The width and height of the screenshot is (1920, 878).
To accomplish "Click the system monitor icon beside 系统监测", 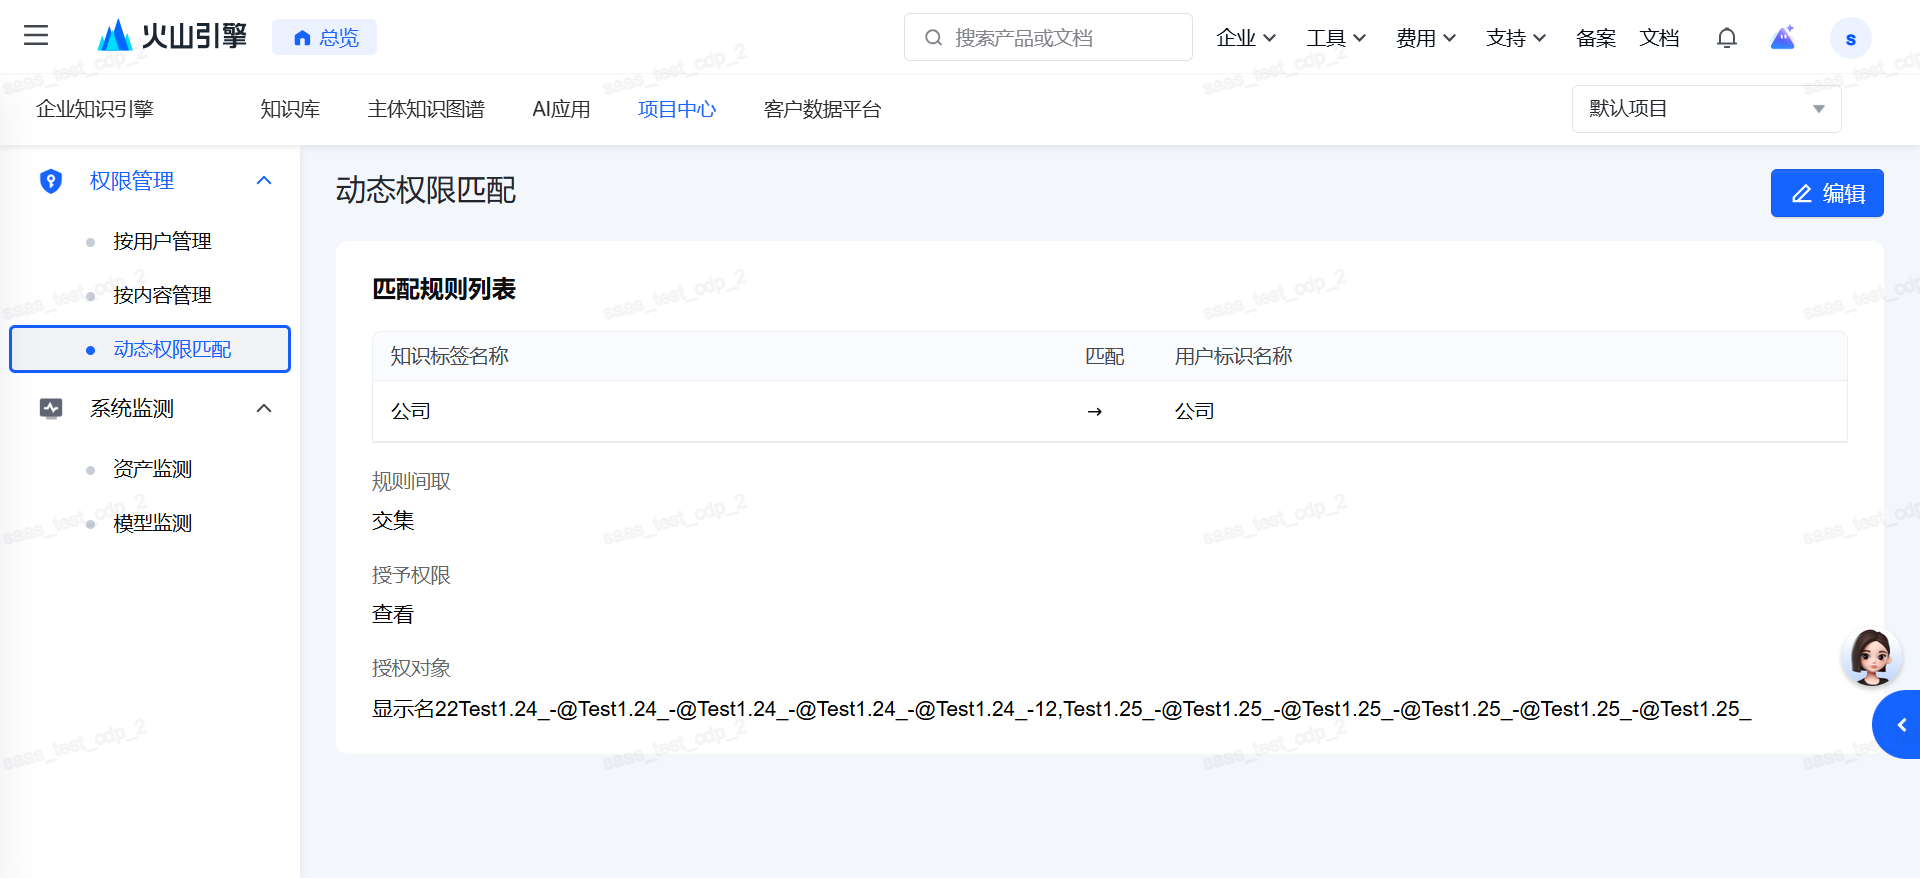I will click(x=51, y=408).
